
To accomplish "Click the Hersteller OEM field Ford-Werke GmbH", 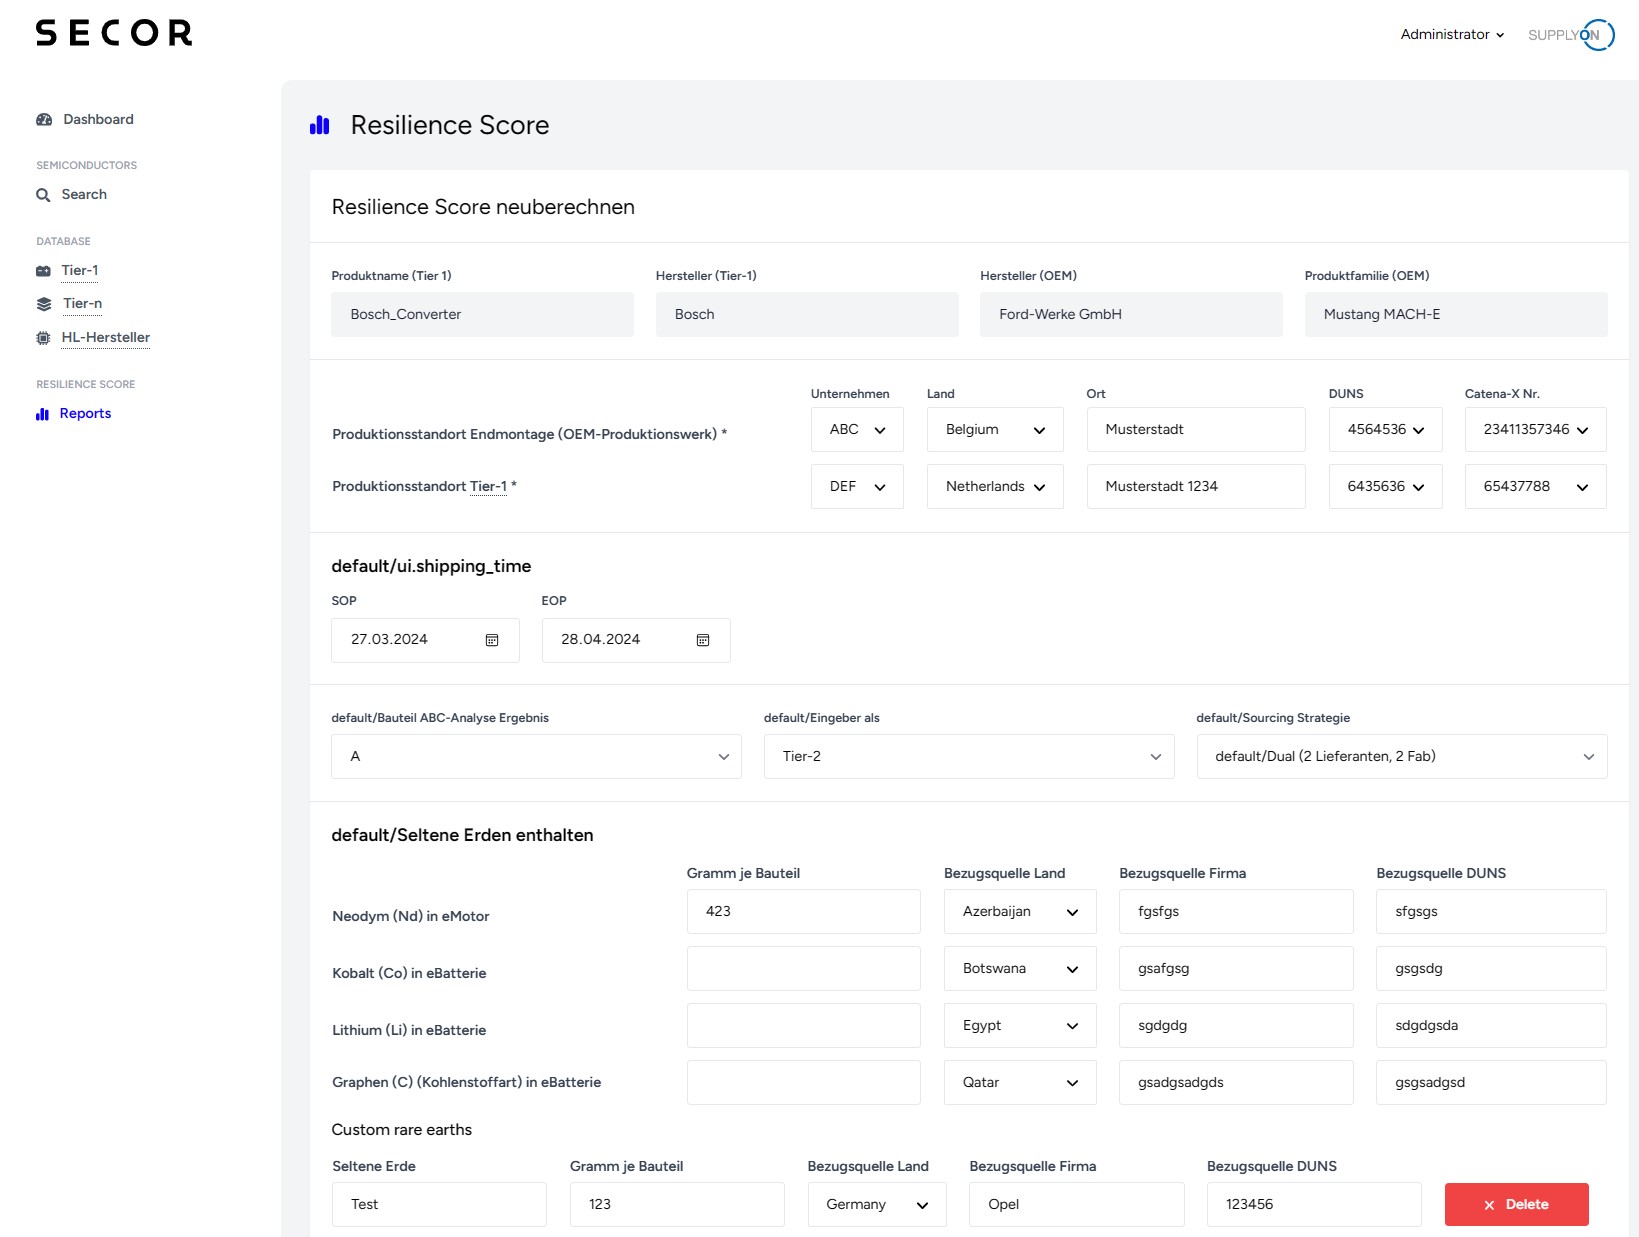I will [x=1131, y=315].
